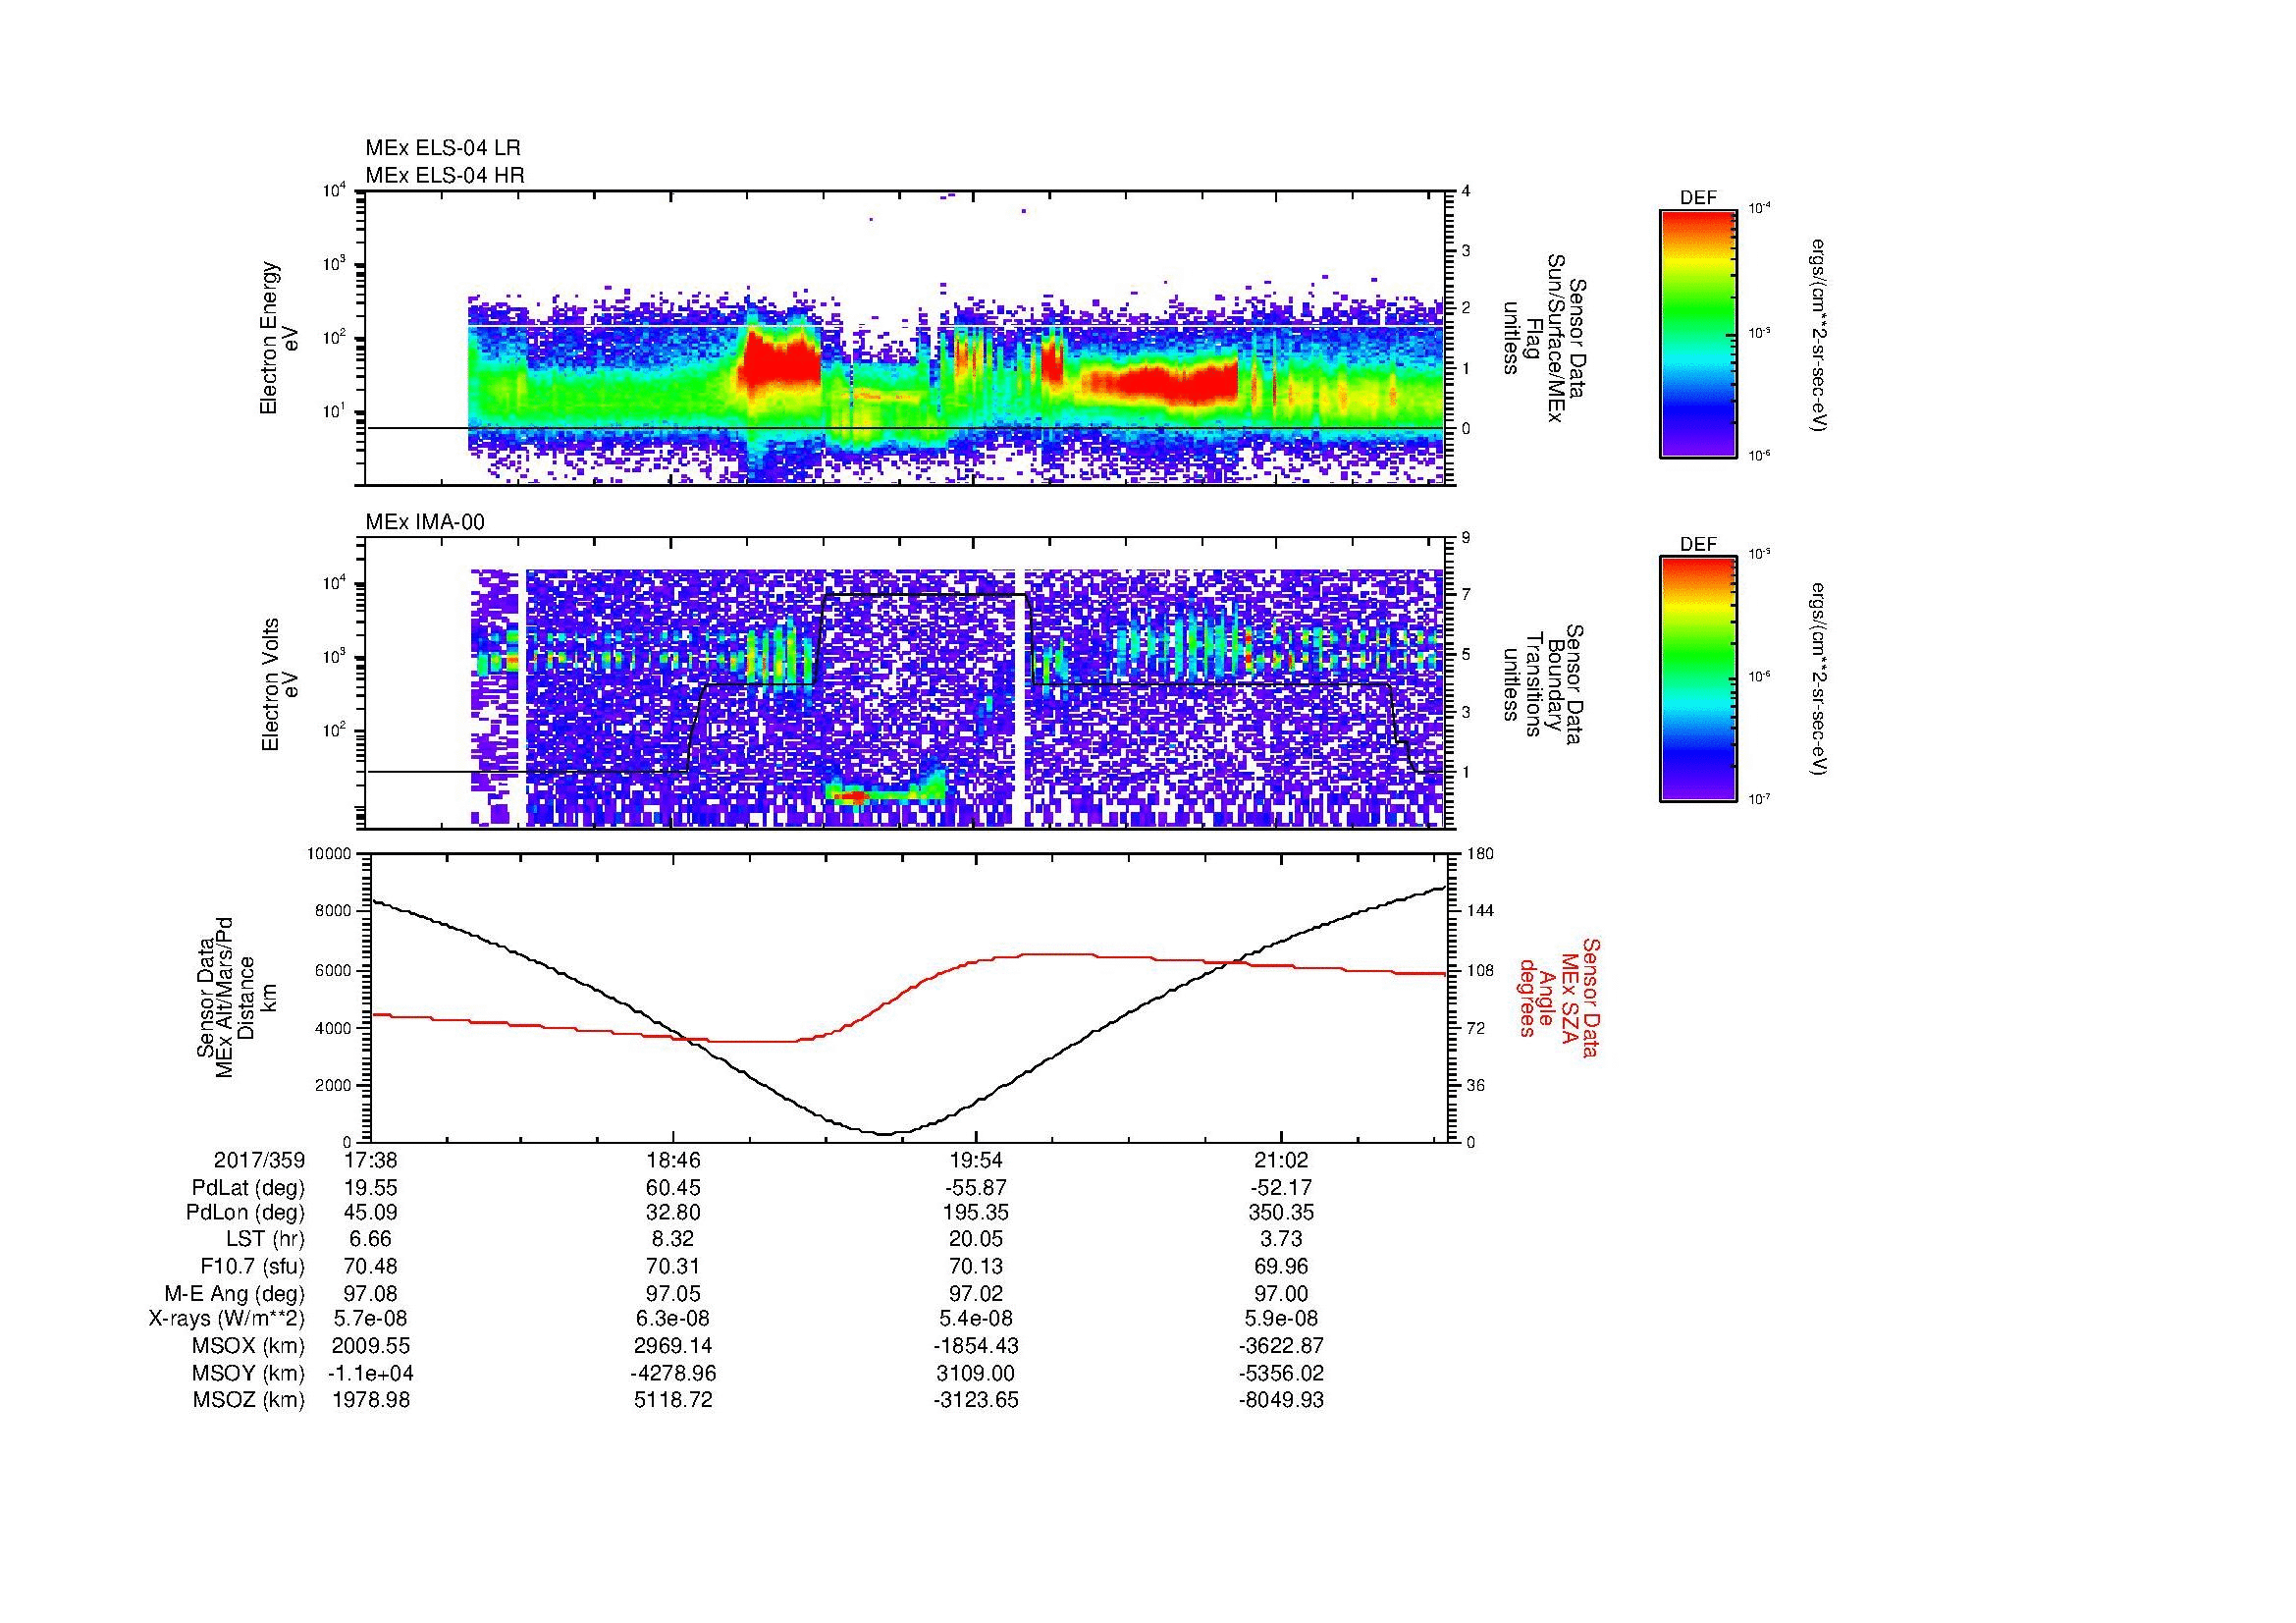The image size is (2296, 1623).
Task: Click the X-rays value '5.4e-08'
Action: point(976,1319)
